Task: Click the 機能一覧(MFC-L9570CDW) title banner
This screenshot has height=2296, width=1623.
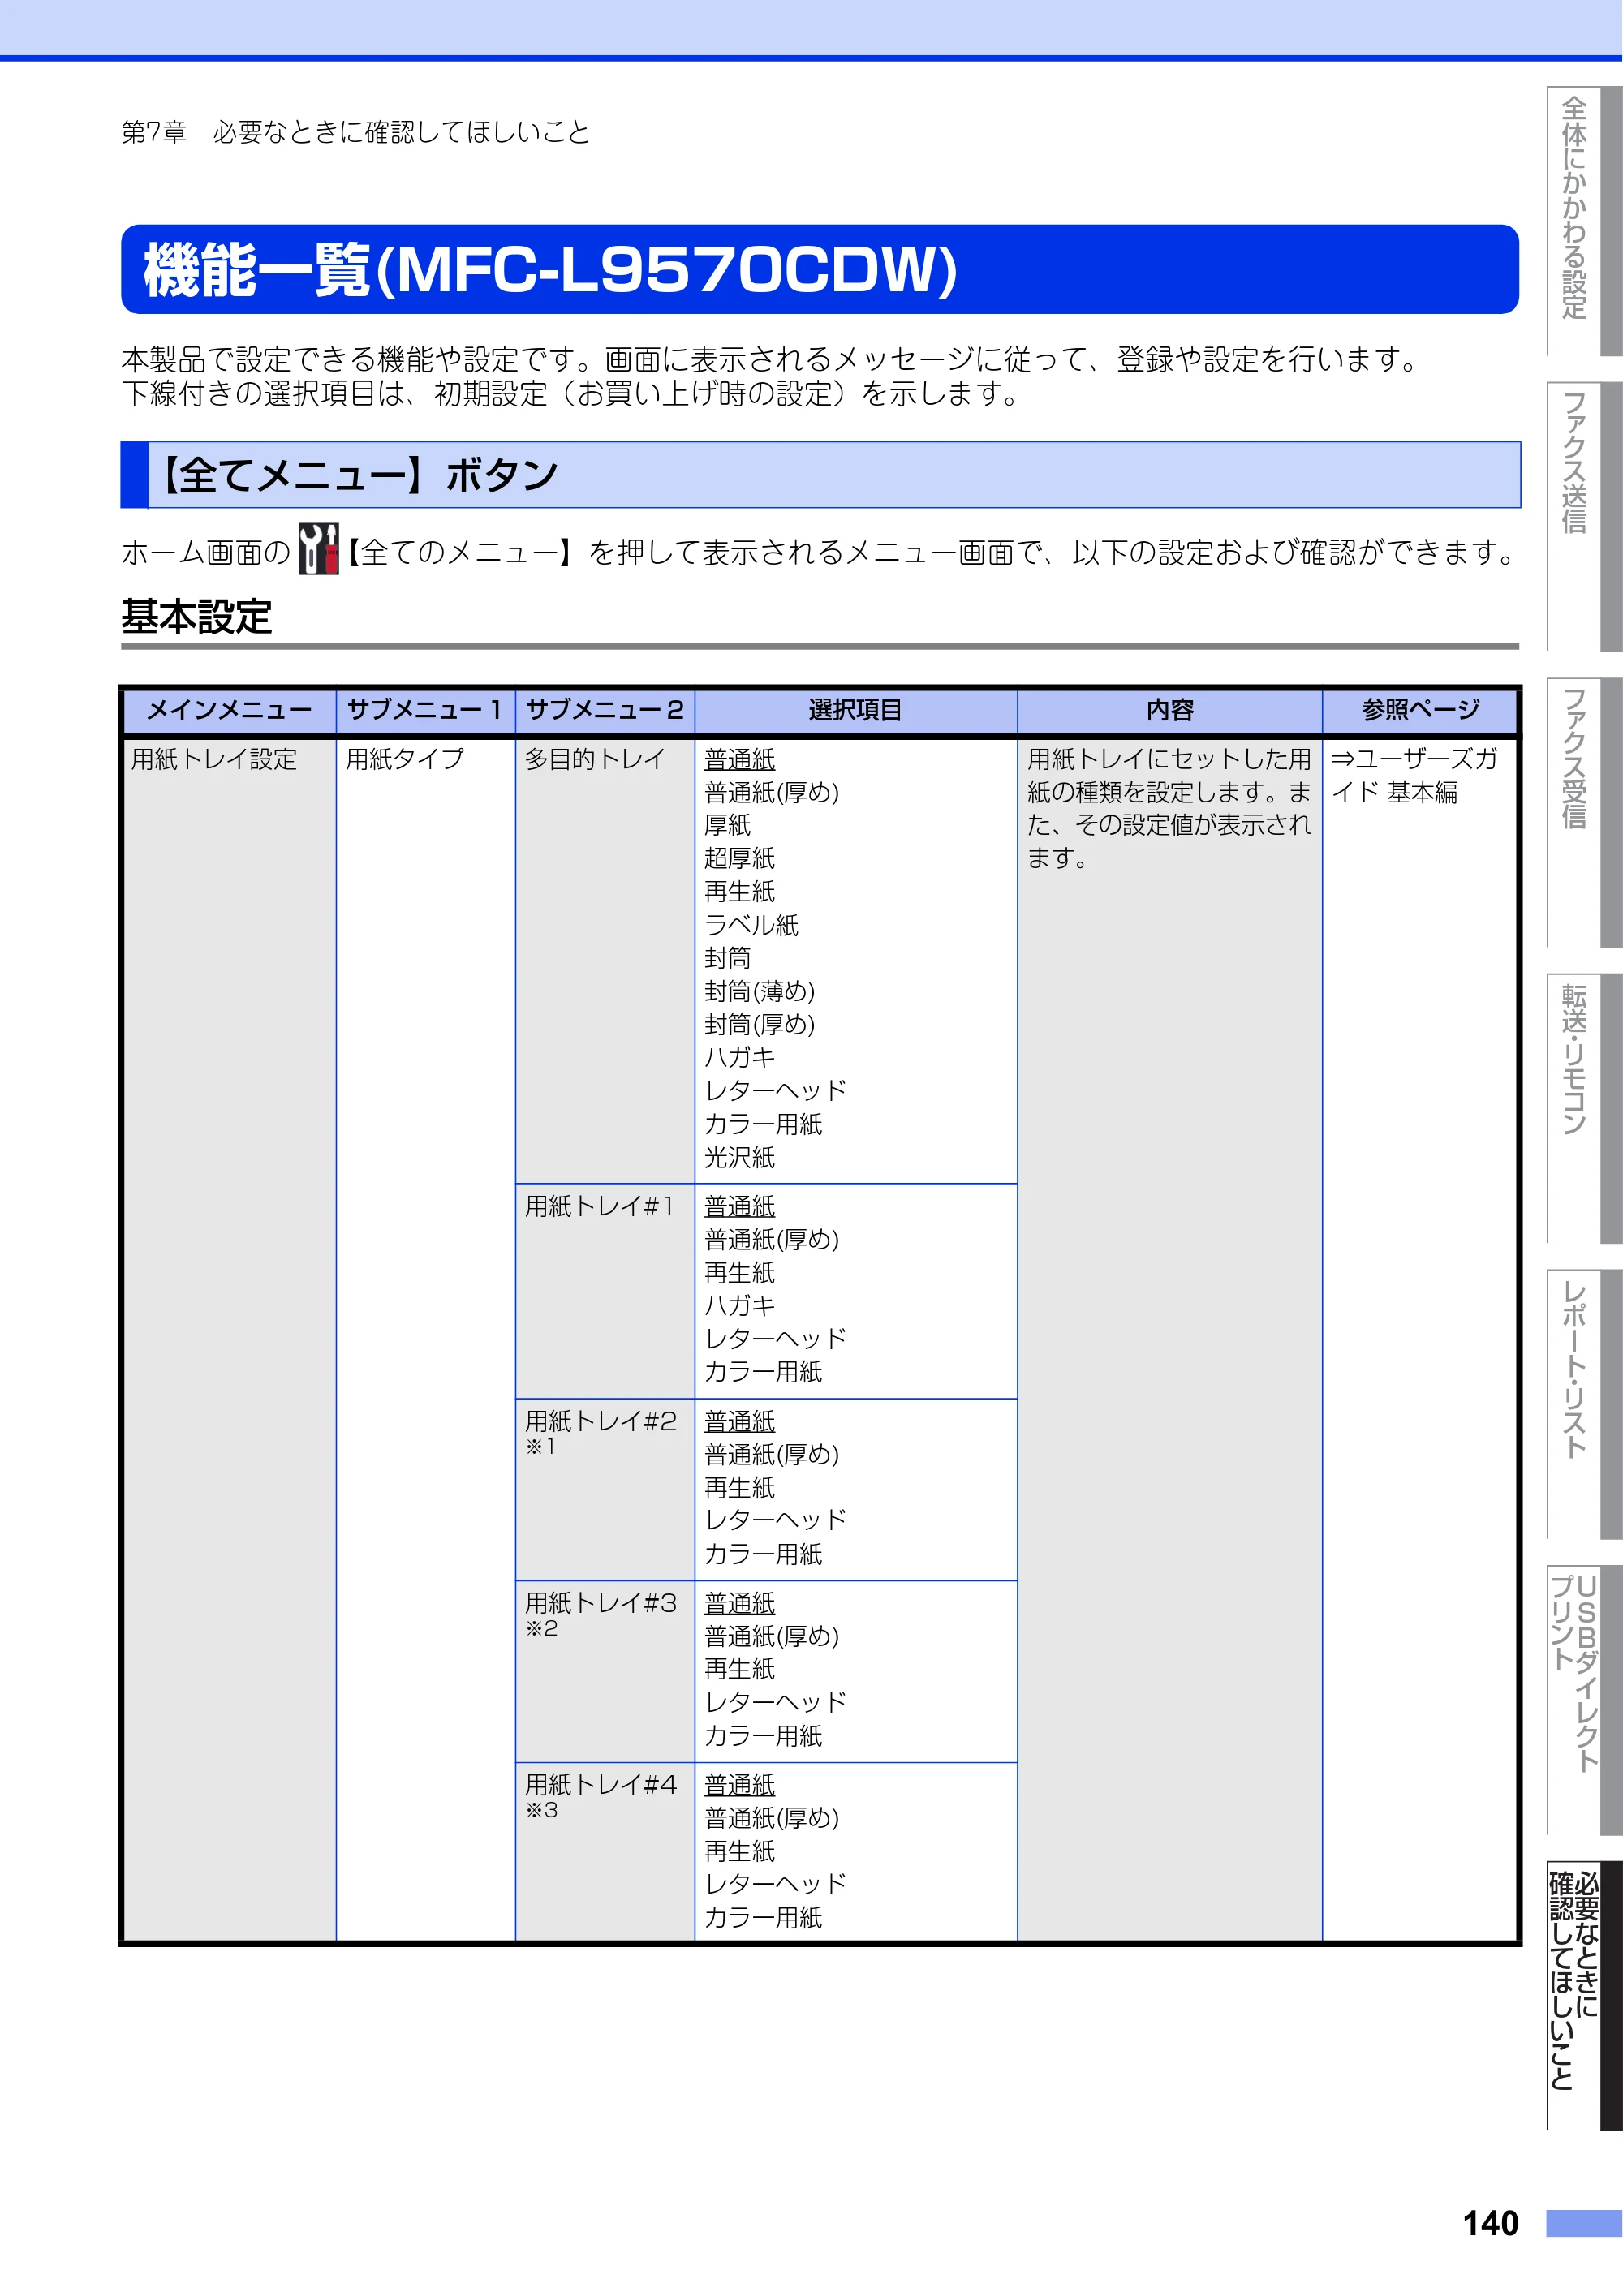Action: (x=819, y=269)
